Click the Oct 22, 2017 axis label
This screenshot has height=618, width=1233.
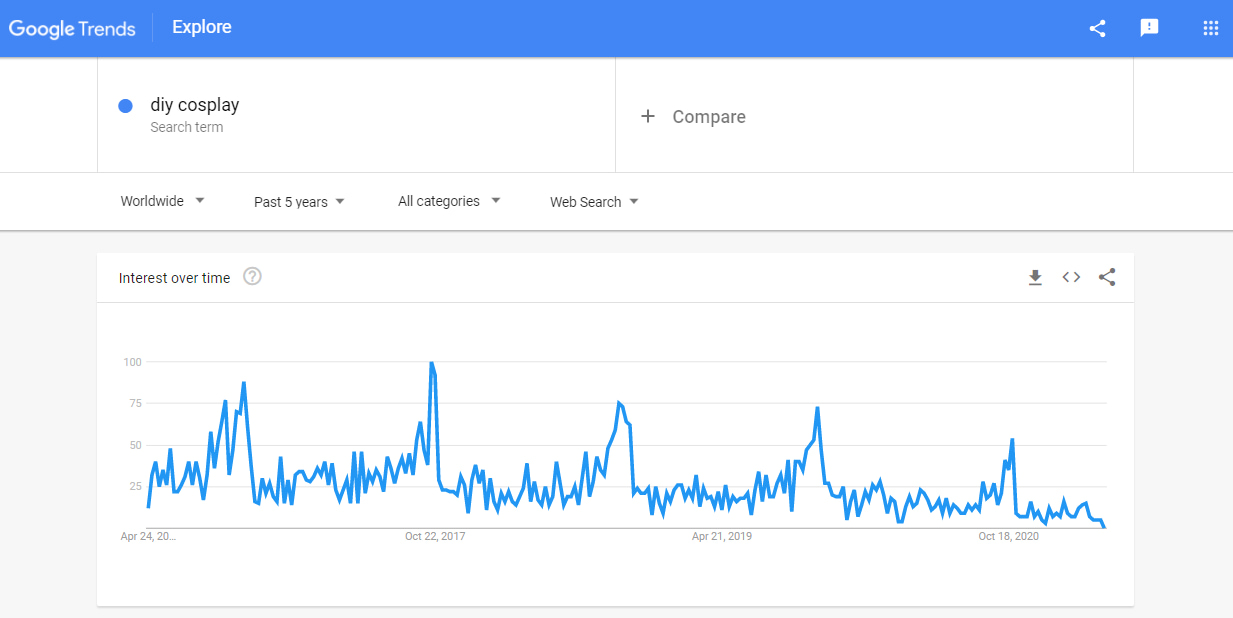435,537
